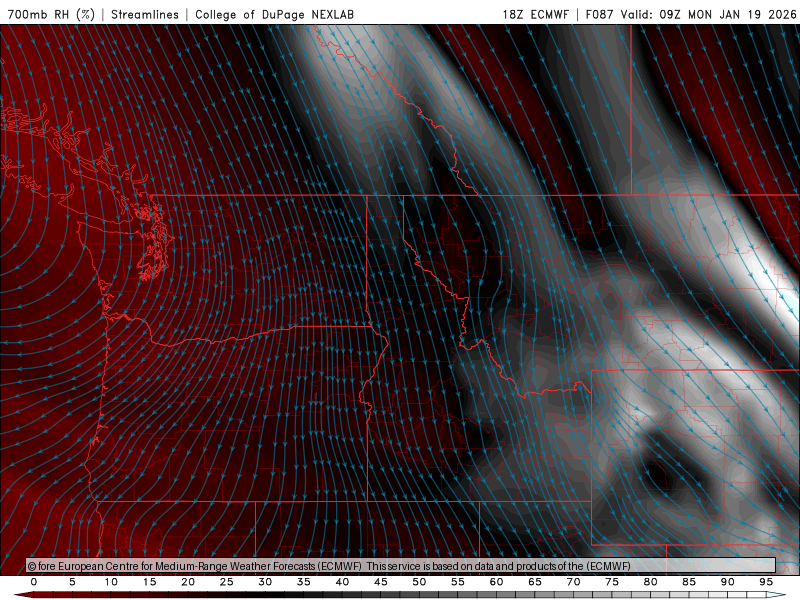
Task: Click the "40" colorbar scale label
Action: point(342,582)
